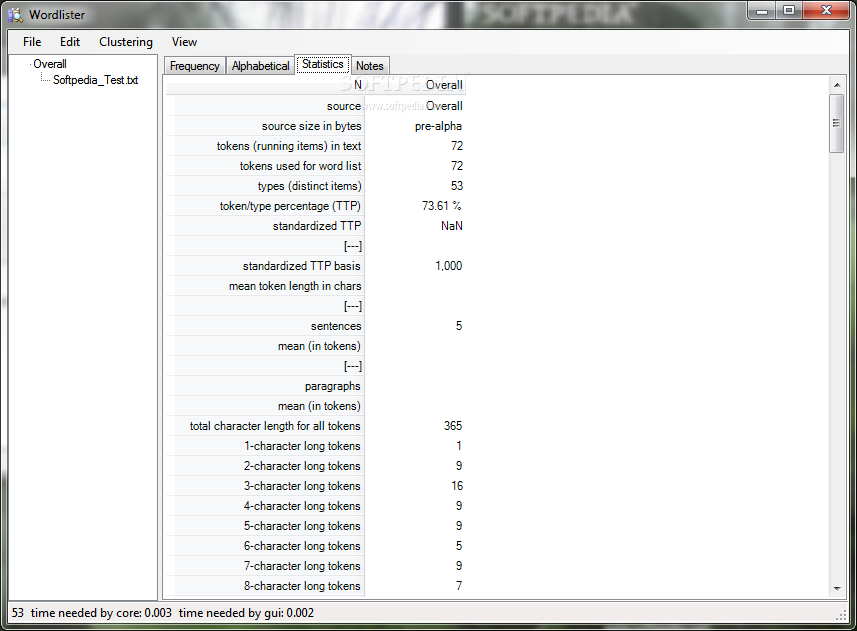Screen dimensions: 857x631
Task: Switch to the Notes tab
Action: (369, 66)
